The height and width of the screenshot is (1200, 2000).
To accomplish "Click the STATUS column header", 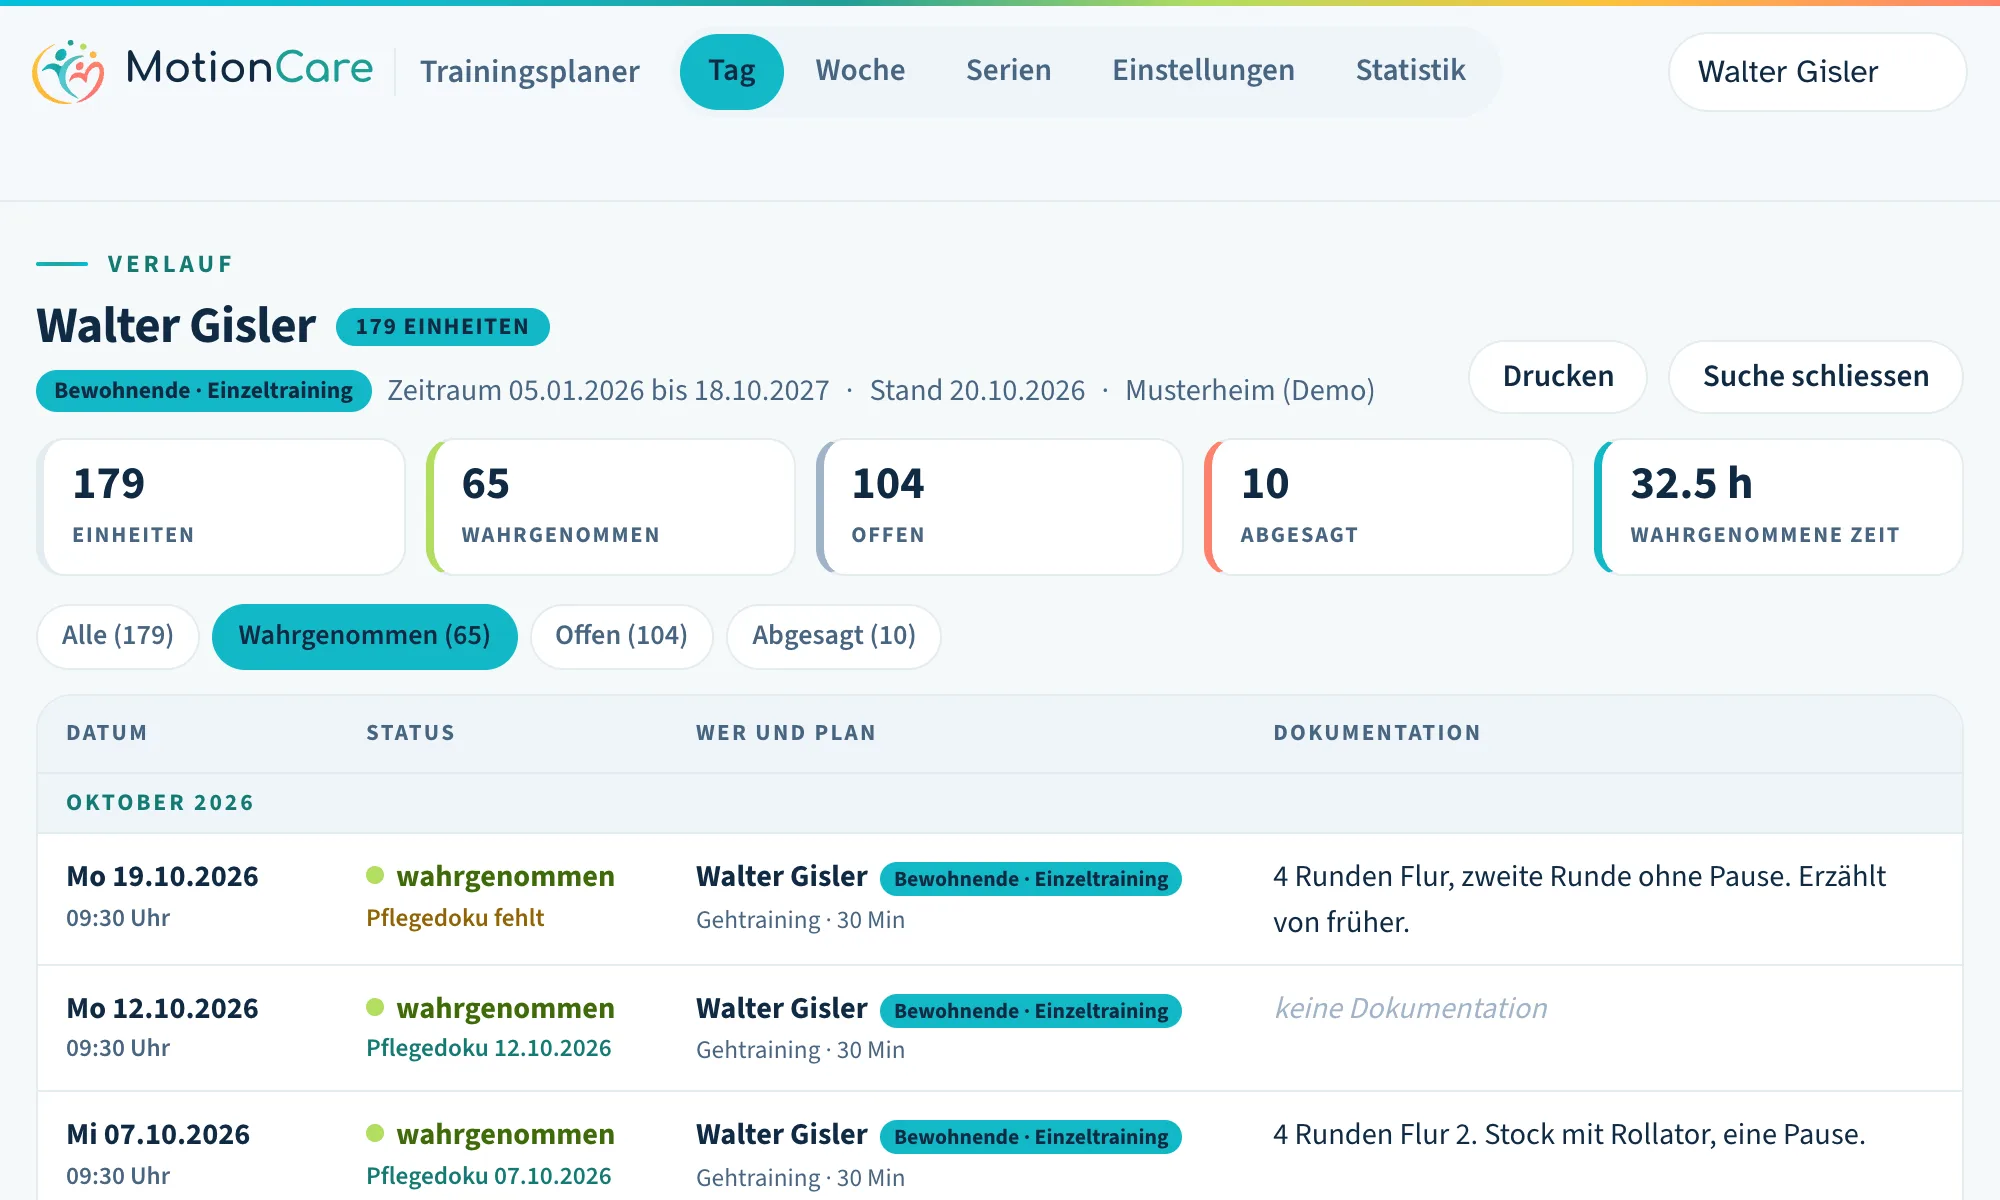I will click(410, 733).
